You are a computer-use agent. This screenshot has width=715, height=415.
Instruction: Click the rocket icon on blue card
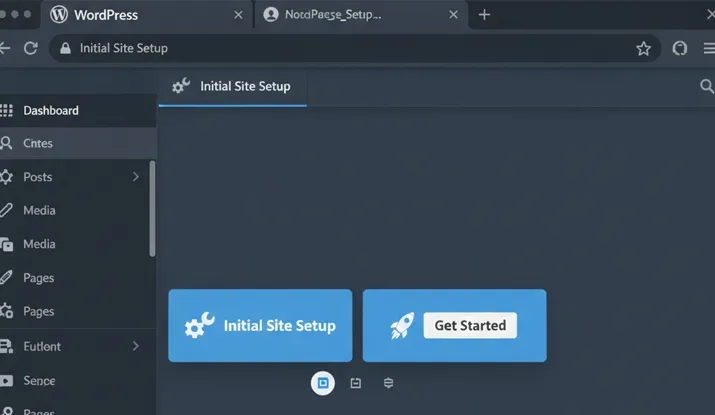pyautogui.click(x=400, y=325)
